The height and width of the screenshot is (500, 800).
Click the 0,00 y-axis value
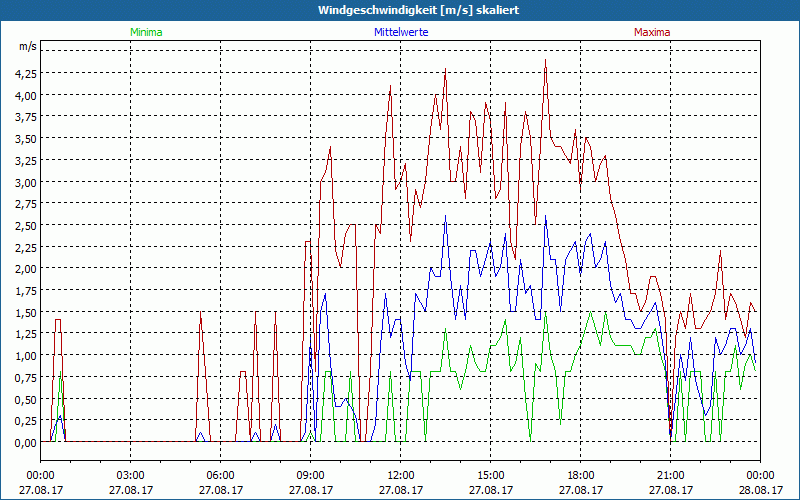point(26,442)
